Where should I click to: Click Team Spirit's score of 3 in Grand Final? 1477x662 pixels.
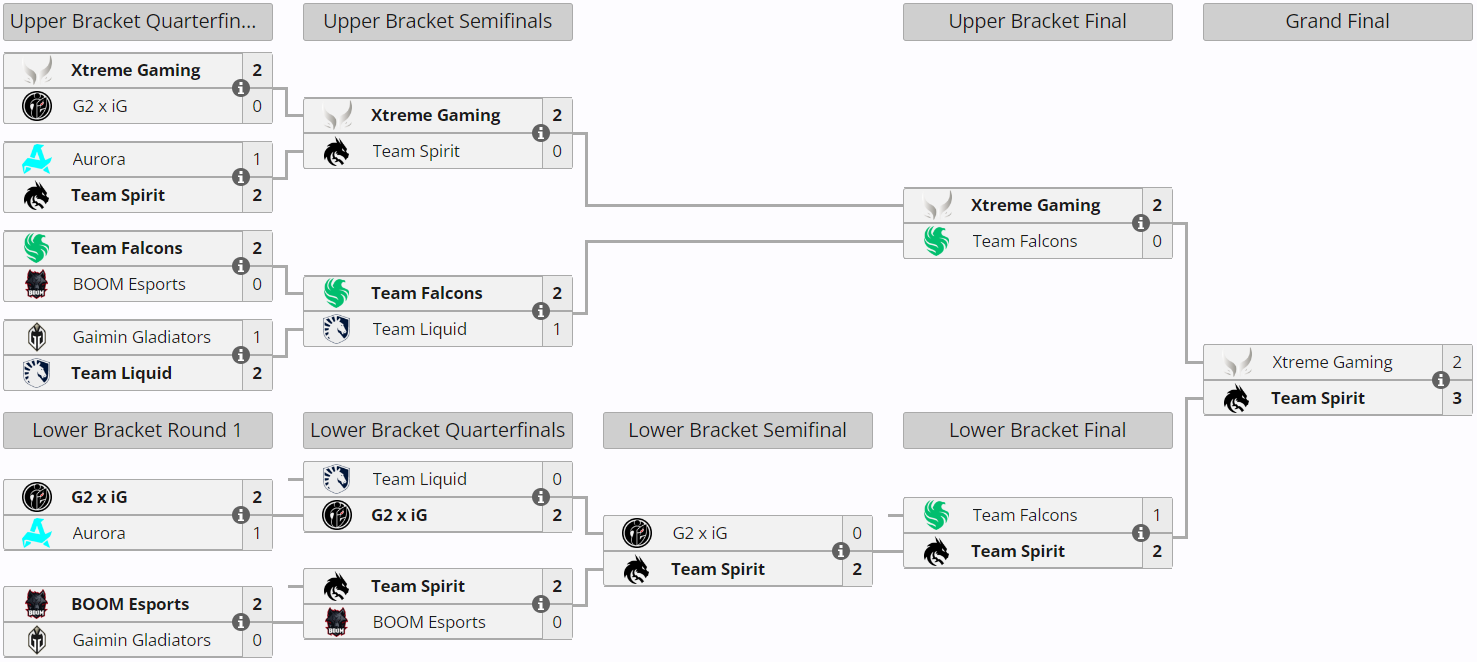point(1457,399)
